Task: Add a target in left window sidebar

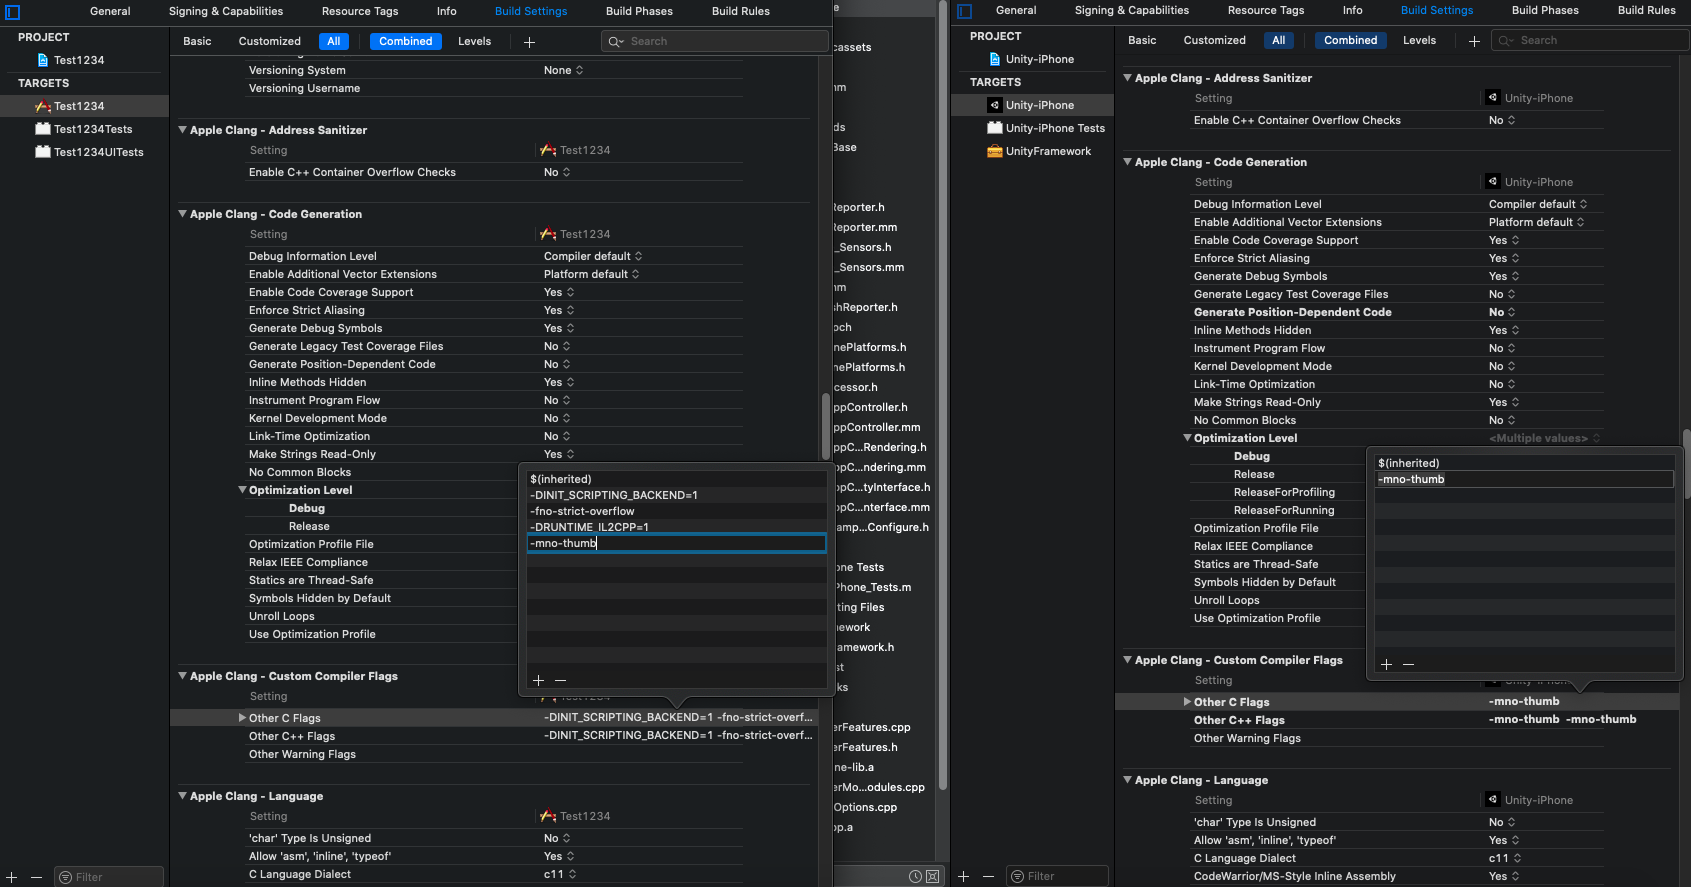Action: 12,877
